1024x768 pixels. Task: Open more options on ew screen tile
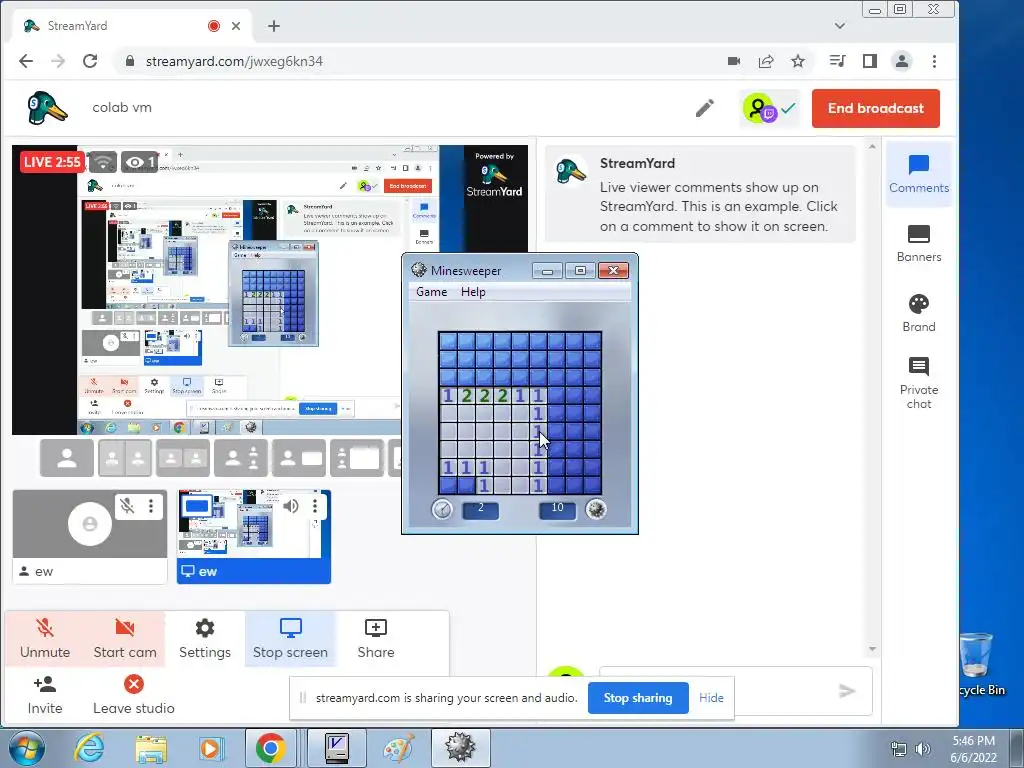click(x=315, y=506)
